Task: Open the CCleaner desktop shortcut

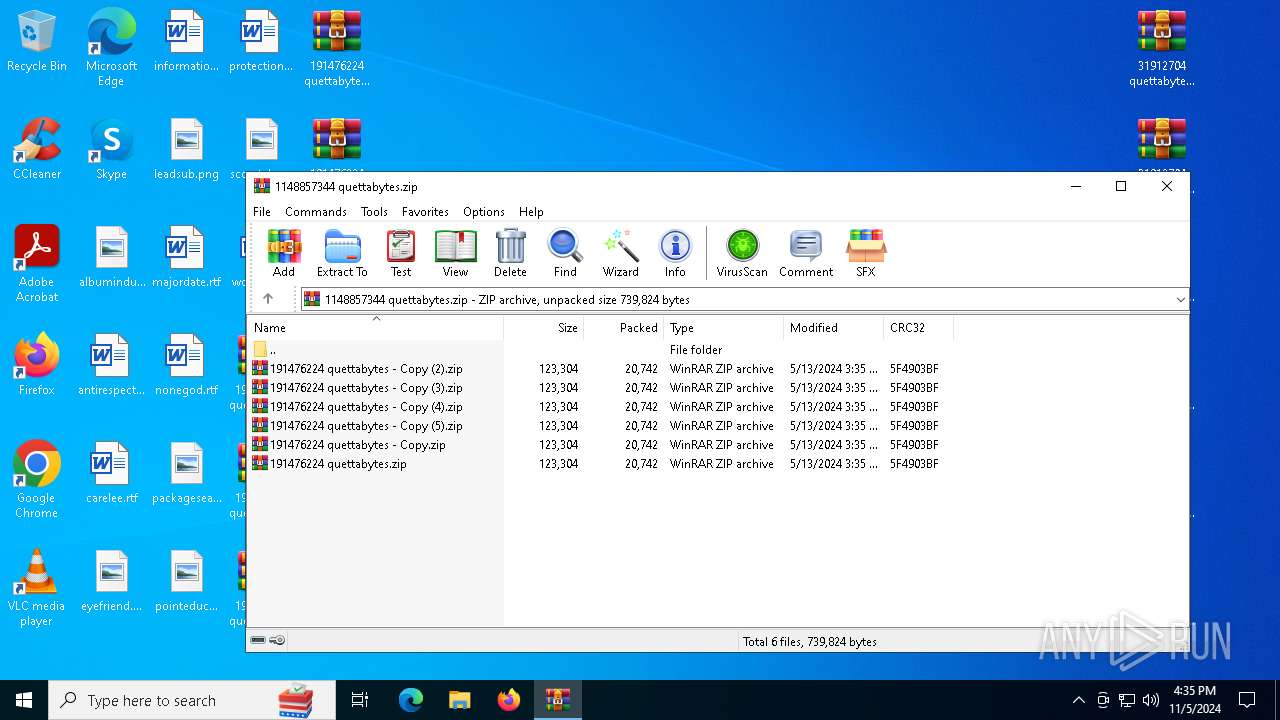Action: pos(37,149)
